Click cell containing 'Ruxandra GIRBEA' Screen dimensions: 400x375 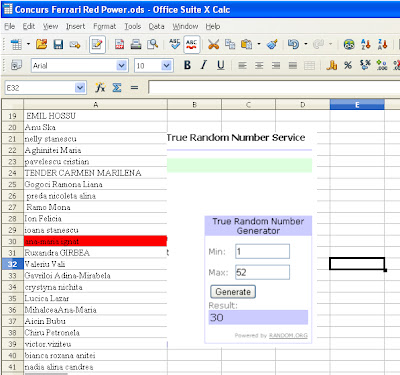pos(95,253)
